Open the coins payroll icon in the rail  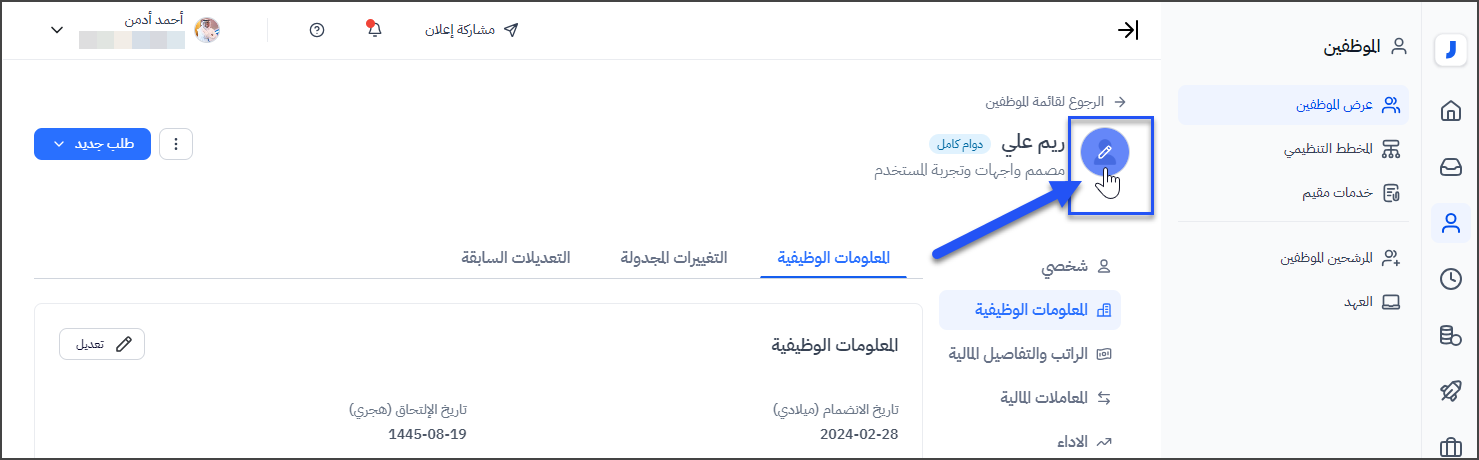[1450, 335]
